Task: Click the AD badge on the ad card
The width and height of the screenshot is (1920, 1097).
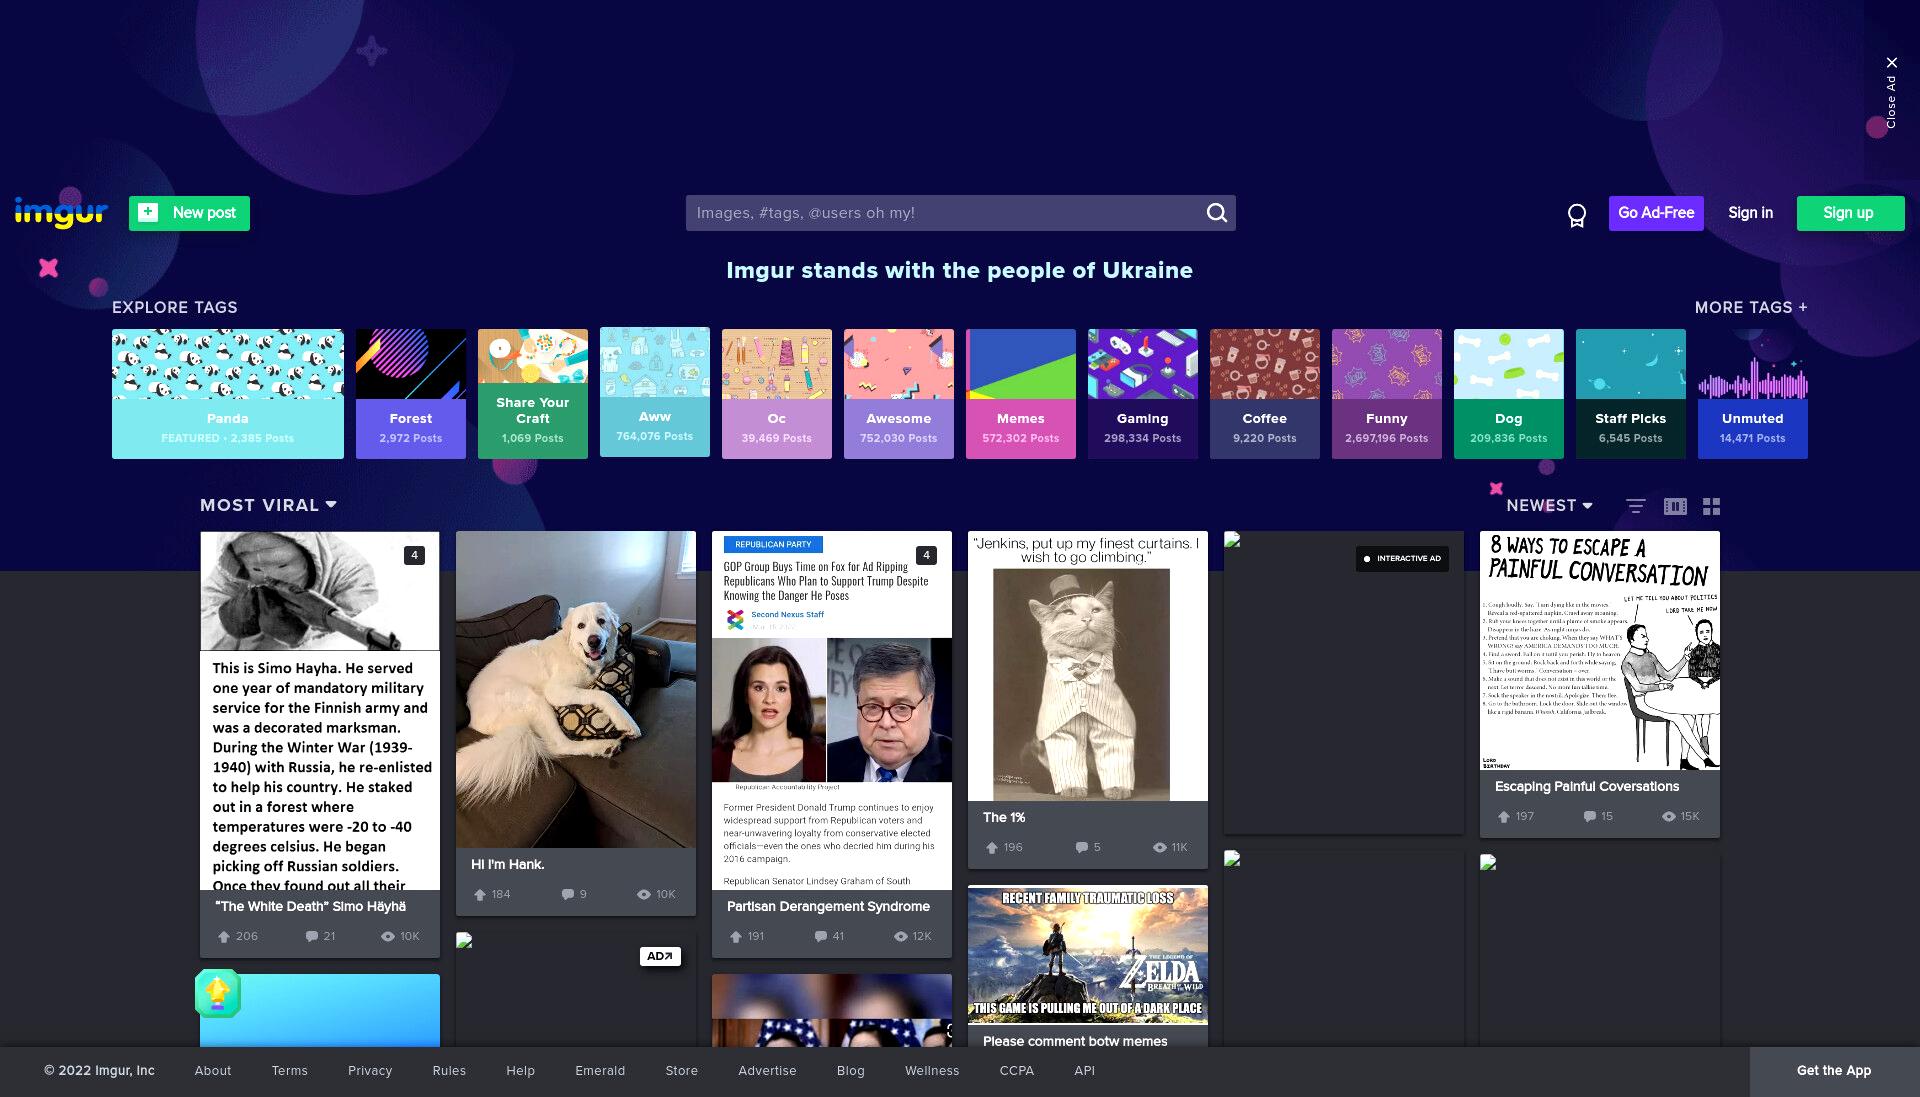Action: 660,956
